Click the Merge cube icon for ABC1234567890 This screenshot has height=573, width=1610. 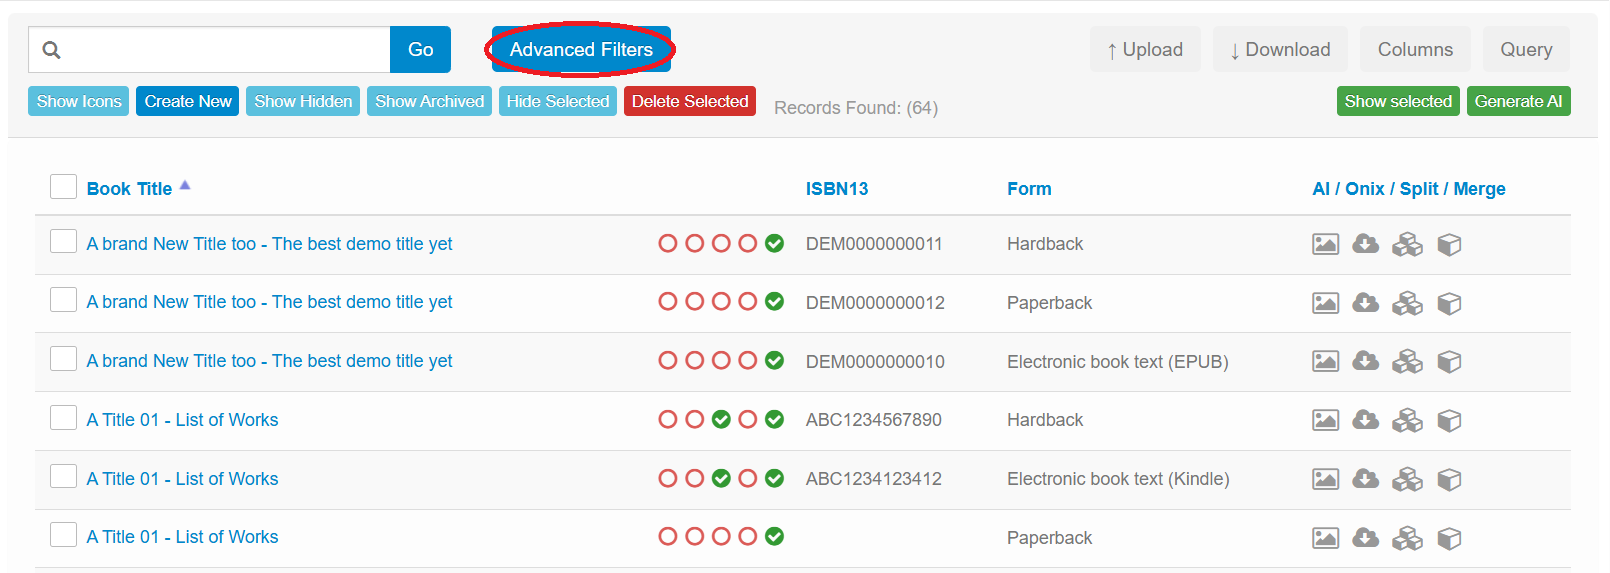click(1449, 421)
